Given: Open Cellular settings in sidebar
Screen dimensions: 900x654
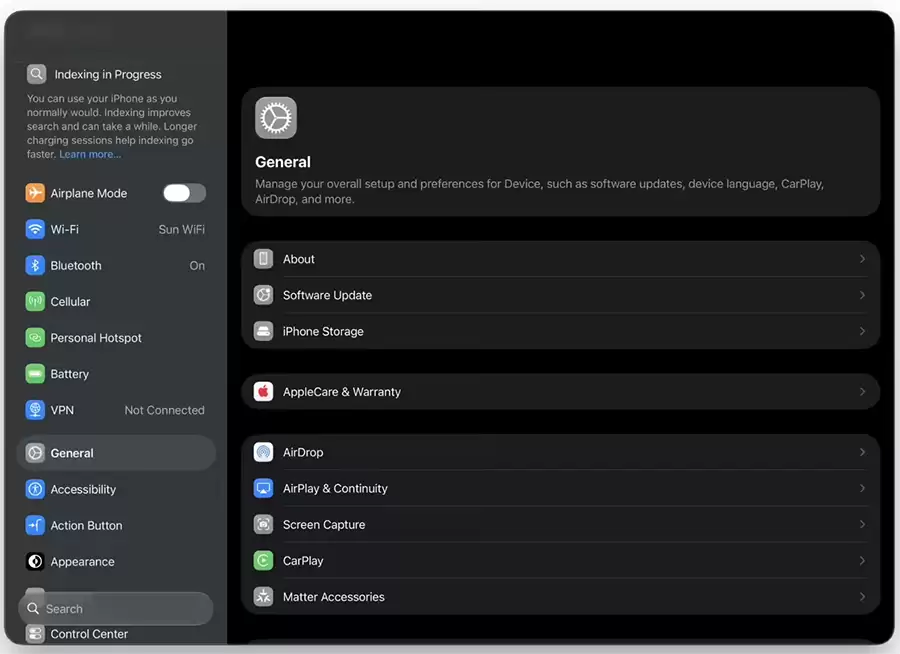Looking at the screenshot, I should click(x=116, y=301).
